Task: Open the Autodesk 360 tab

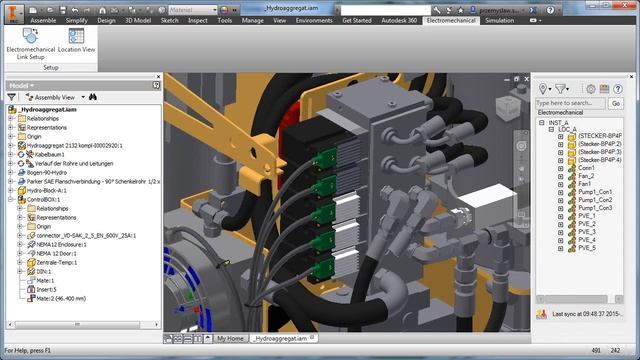Action: (399, 20)
